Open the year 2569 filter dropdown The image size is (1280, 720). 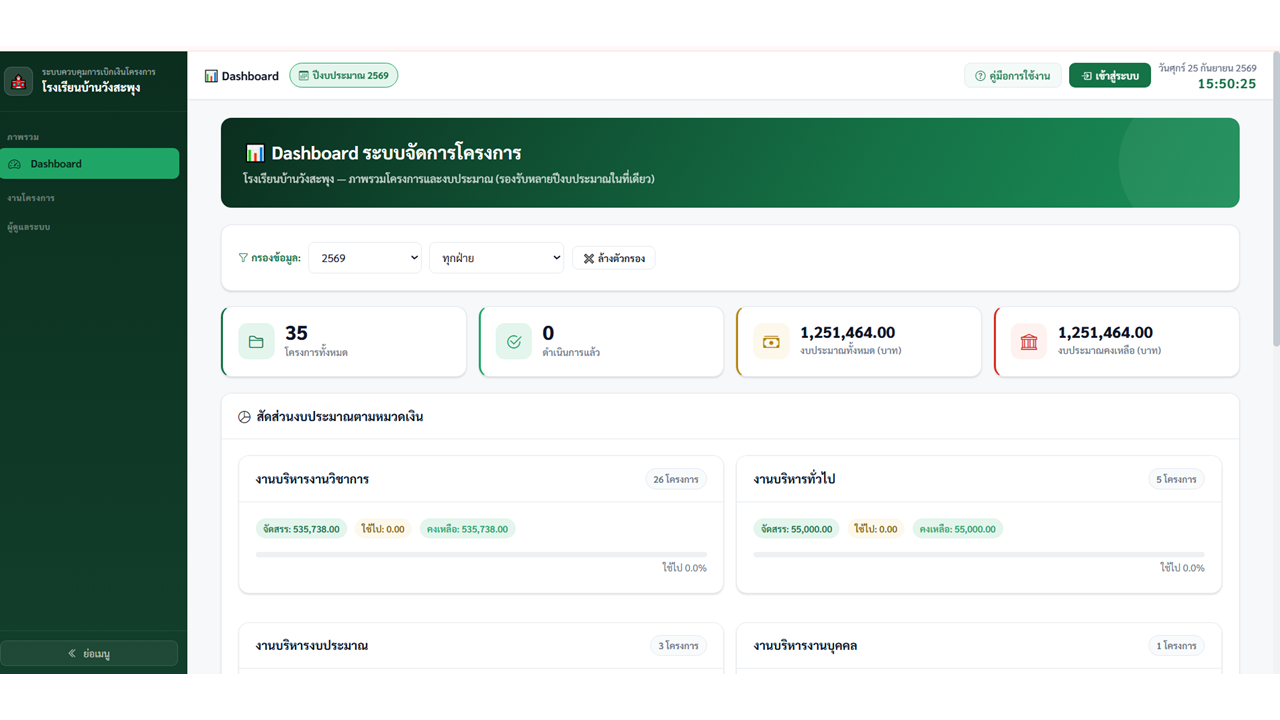(x=365, y=258)
